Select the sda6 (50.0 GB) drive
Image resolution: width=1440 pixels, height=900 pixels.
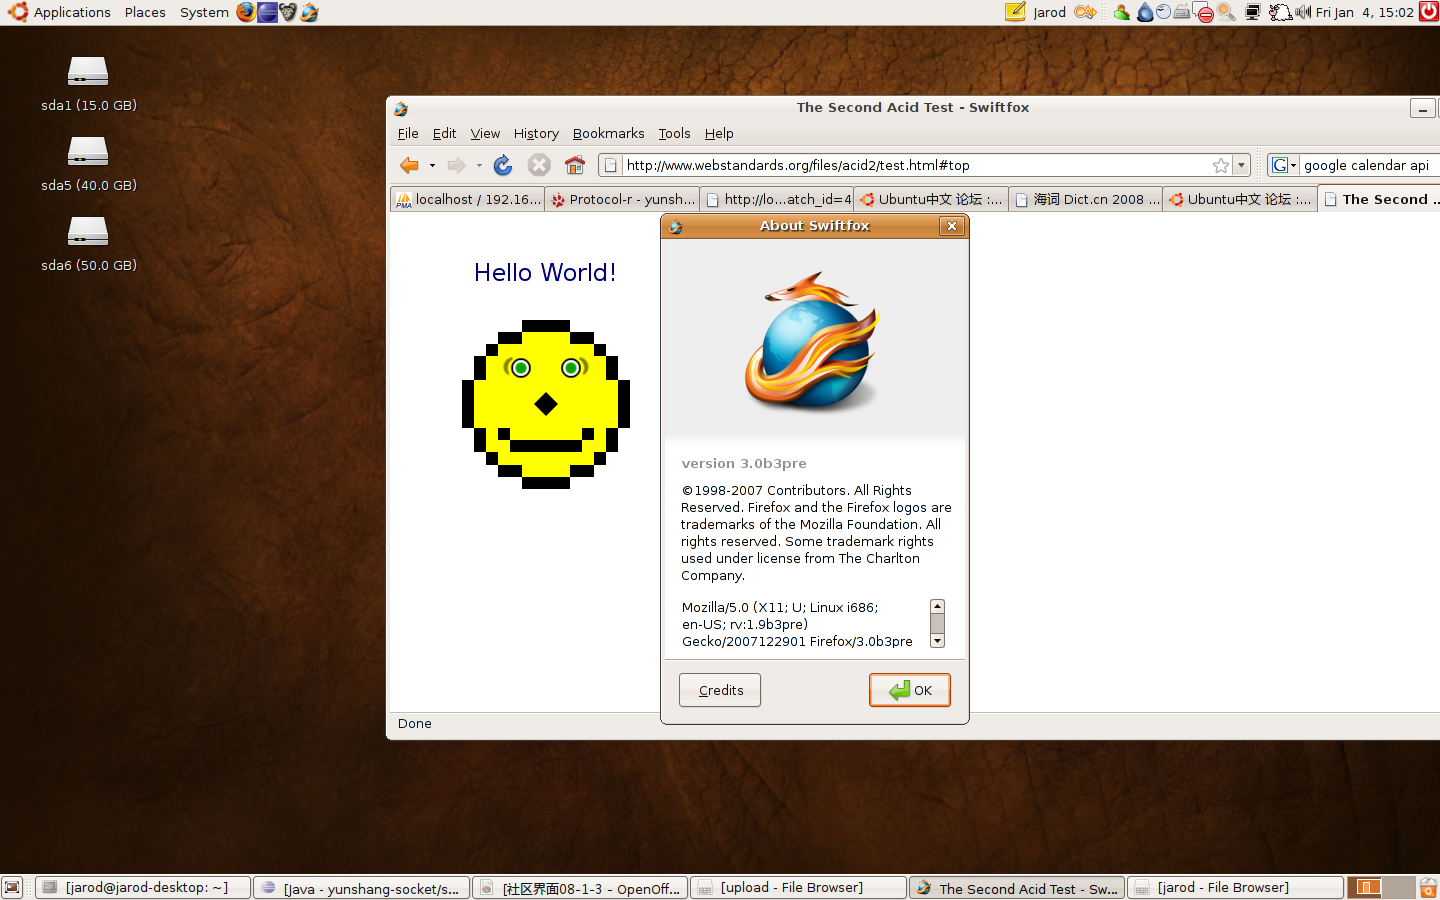tap(88, 232)
